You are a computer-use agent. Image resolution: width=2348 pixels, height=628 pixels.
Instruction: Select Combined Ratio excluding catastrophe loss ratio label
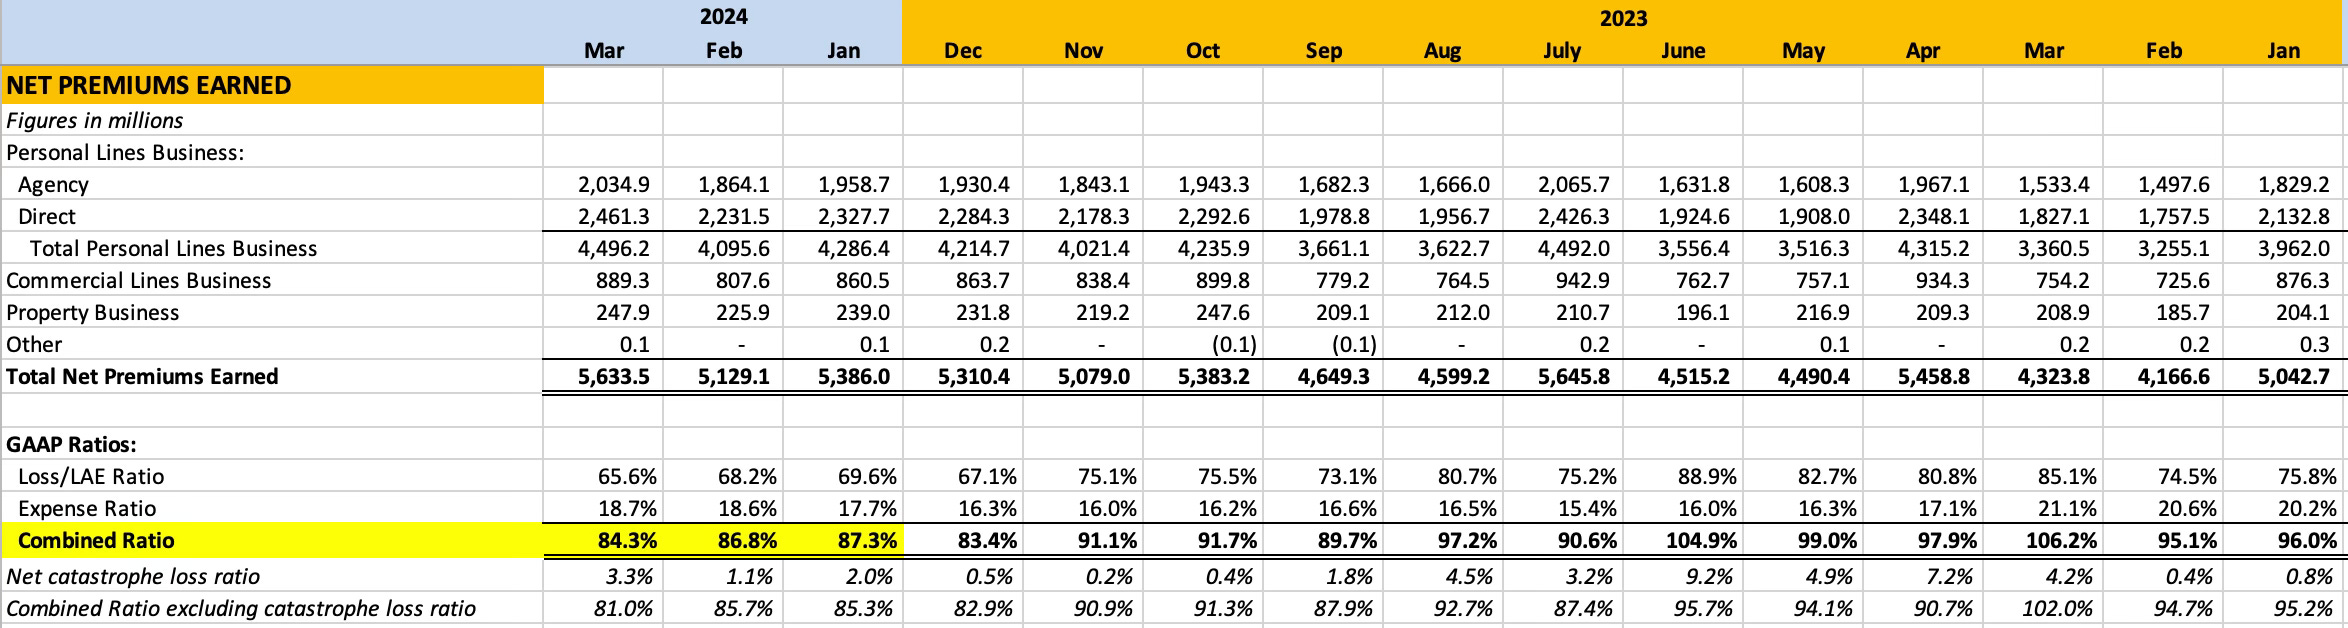pos(241,608)
